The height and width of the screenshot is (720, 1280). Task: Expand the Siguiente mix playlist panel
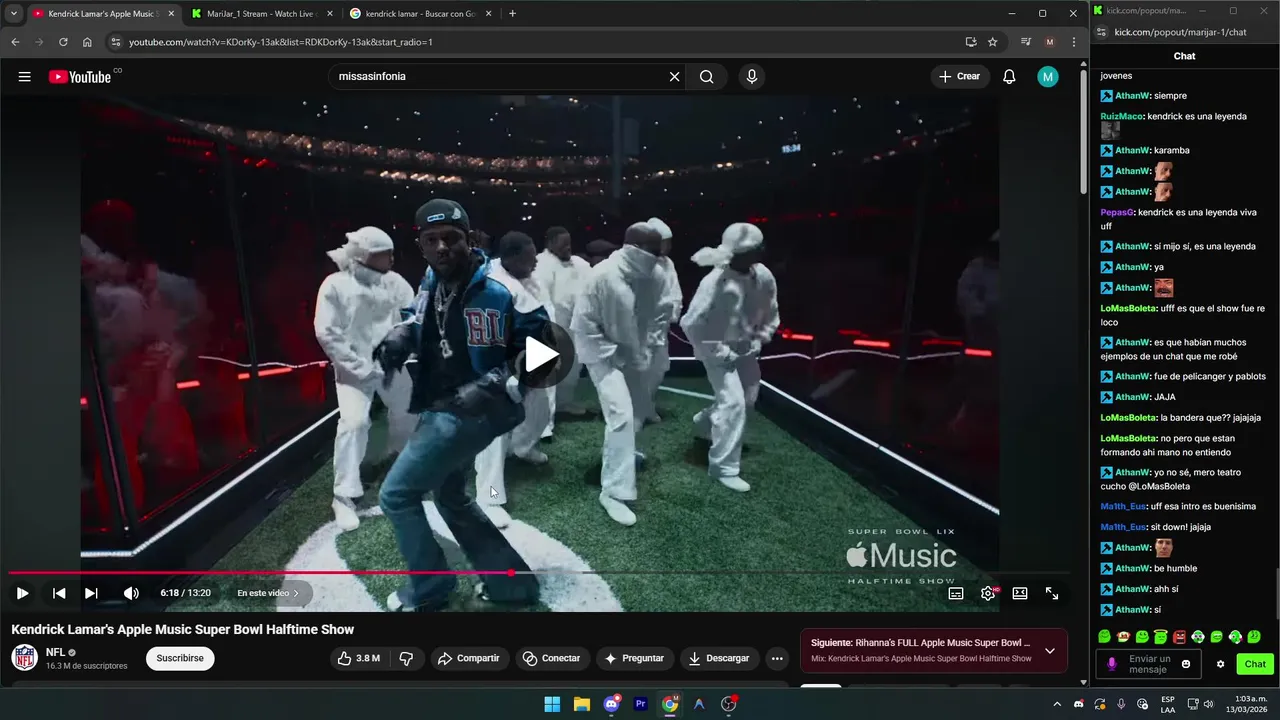[x=1049, y=651]
